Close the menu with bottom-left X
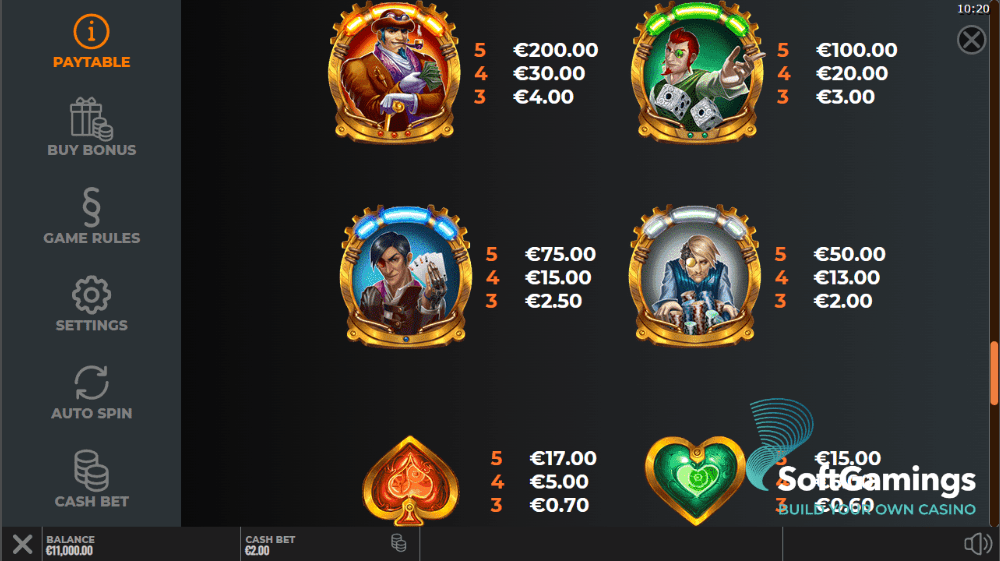The height and width of the screenshot is (561, 1000). point(22,544)
